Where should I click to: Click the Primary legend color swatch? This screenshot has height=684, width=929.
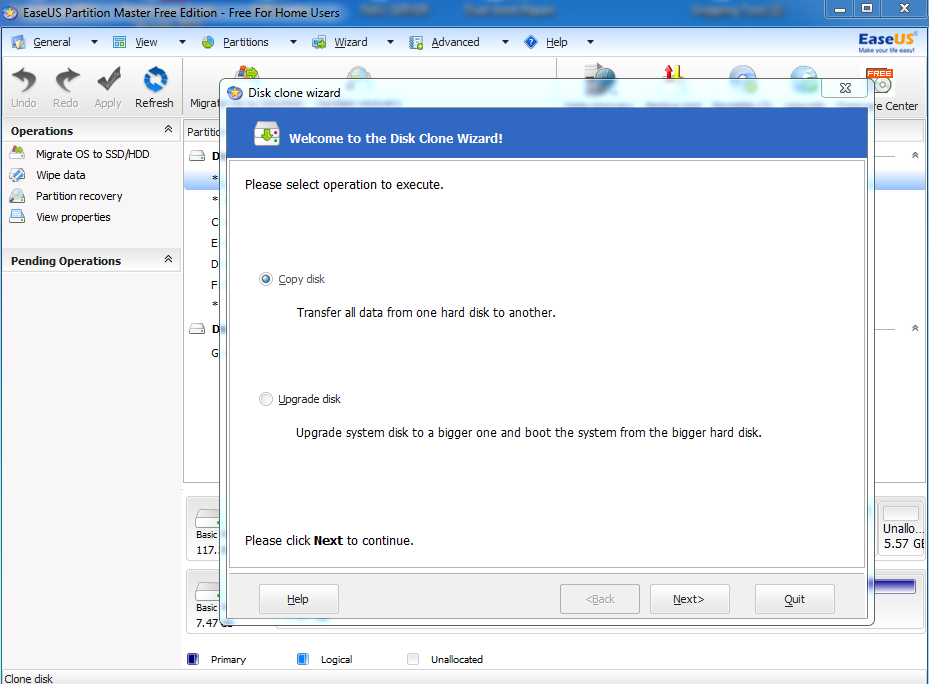(193, 659)
